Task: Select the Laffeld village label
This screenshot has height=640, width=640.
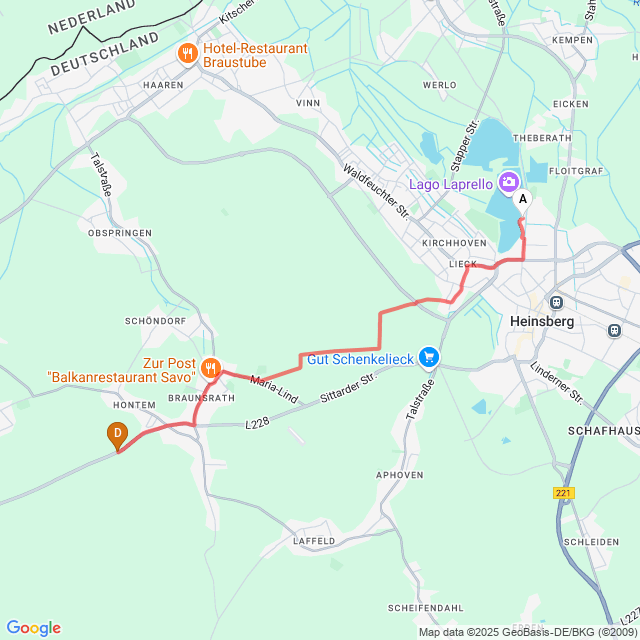Action: coord(314,541)
